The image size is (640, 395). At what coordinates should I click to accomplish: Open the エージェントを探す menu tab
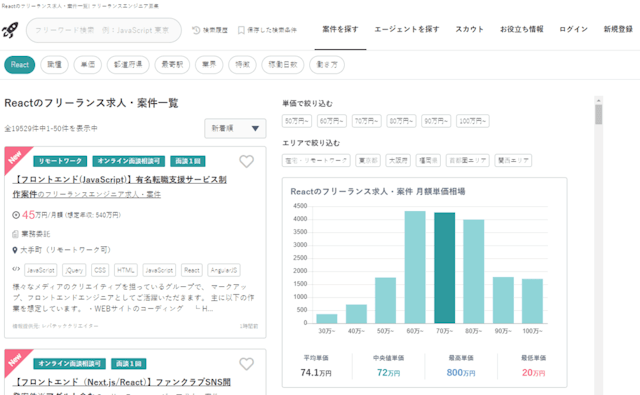pos(407,29)
